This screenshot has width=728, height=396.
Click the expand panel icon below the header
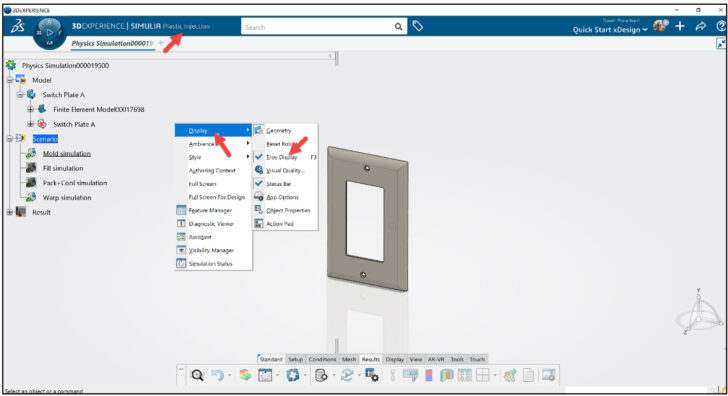click(x=721, y=44)
